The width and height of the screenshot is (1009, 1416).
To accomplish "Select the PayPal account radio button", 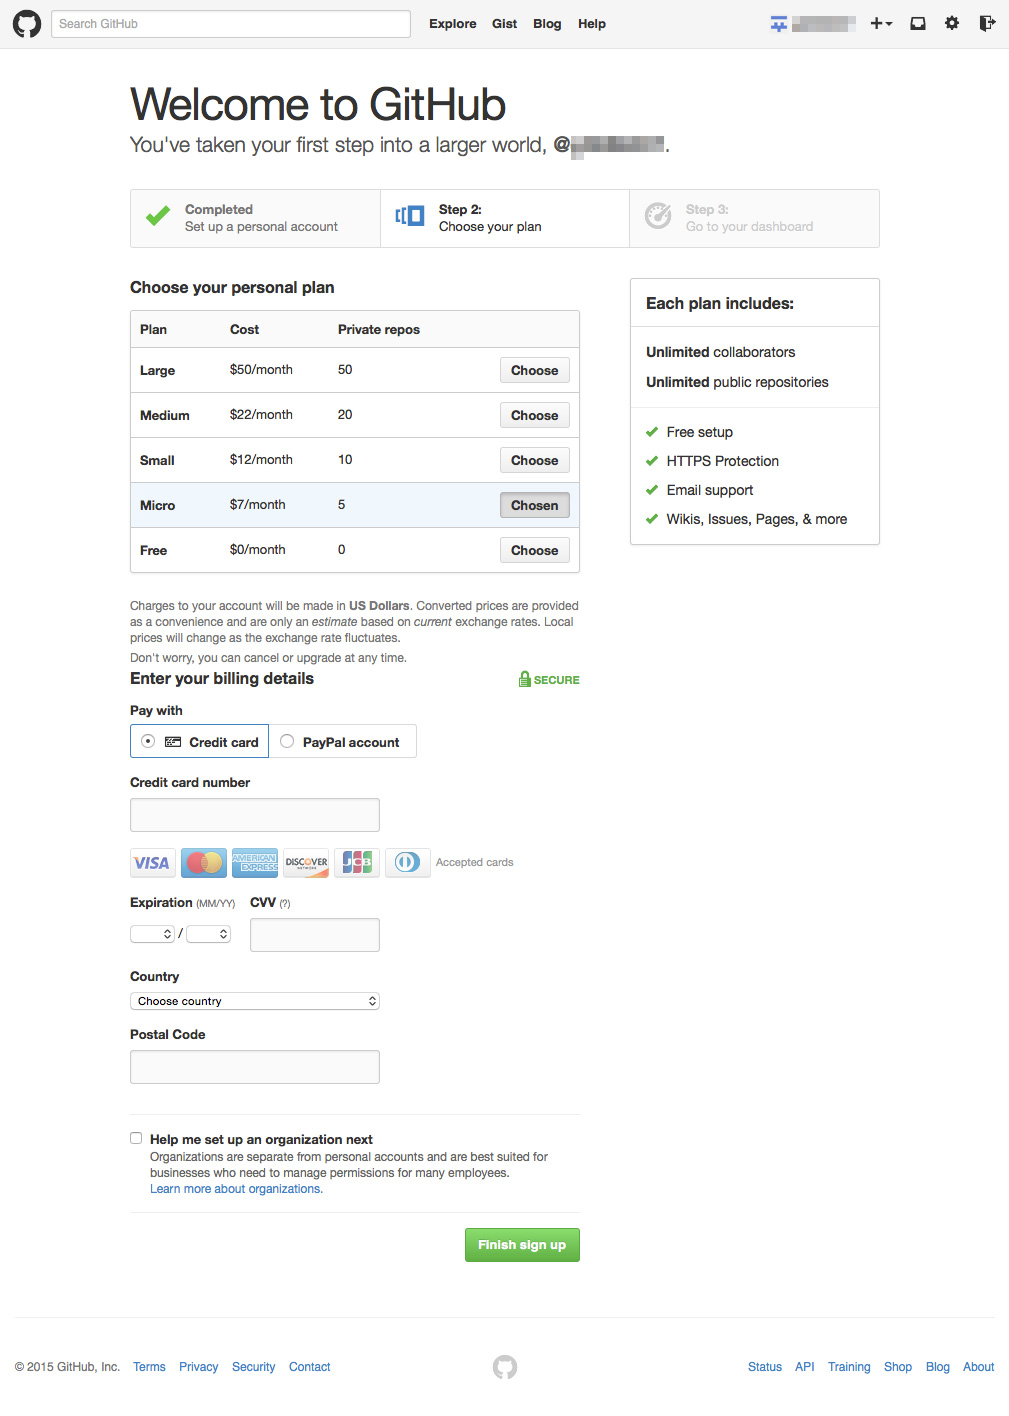I will (287, 742).
